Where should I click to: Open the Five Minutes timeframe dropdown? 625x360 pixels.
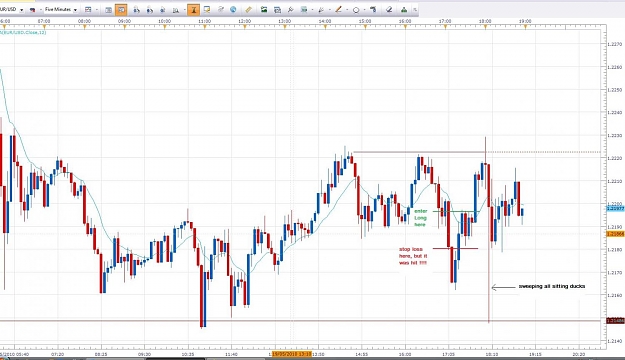click(x=75, y=10)
